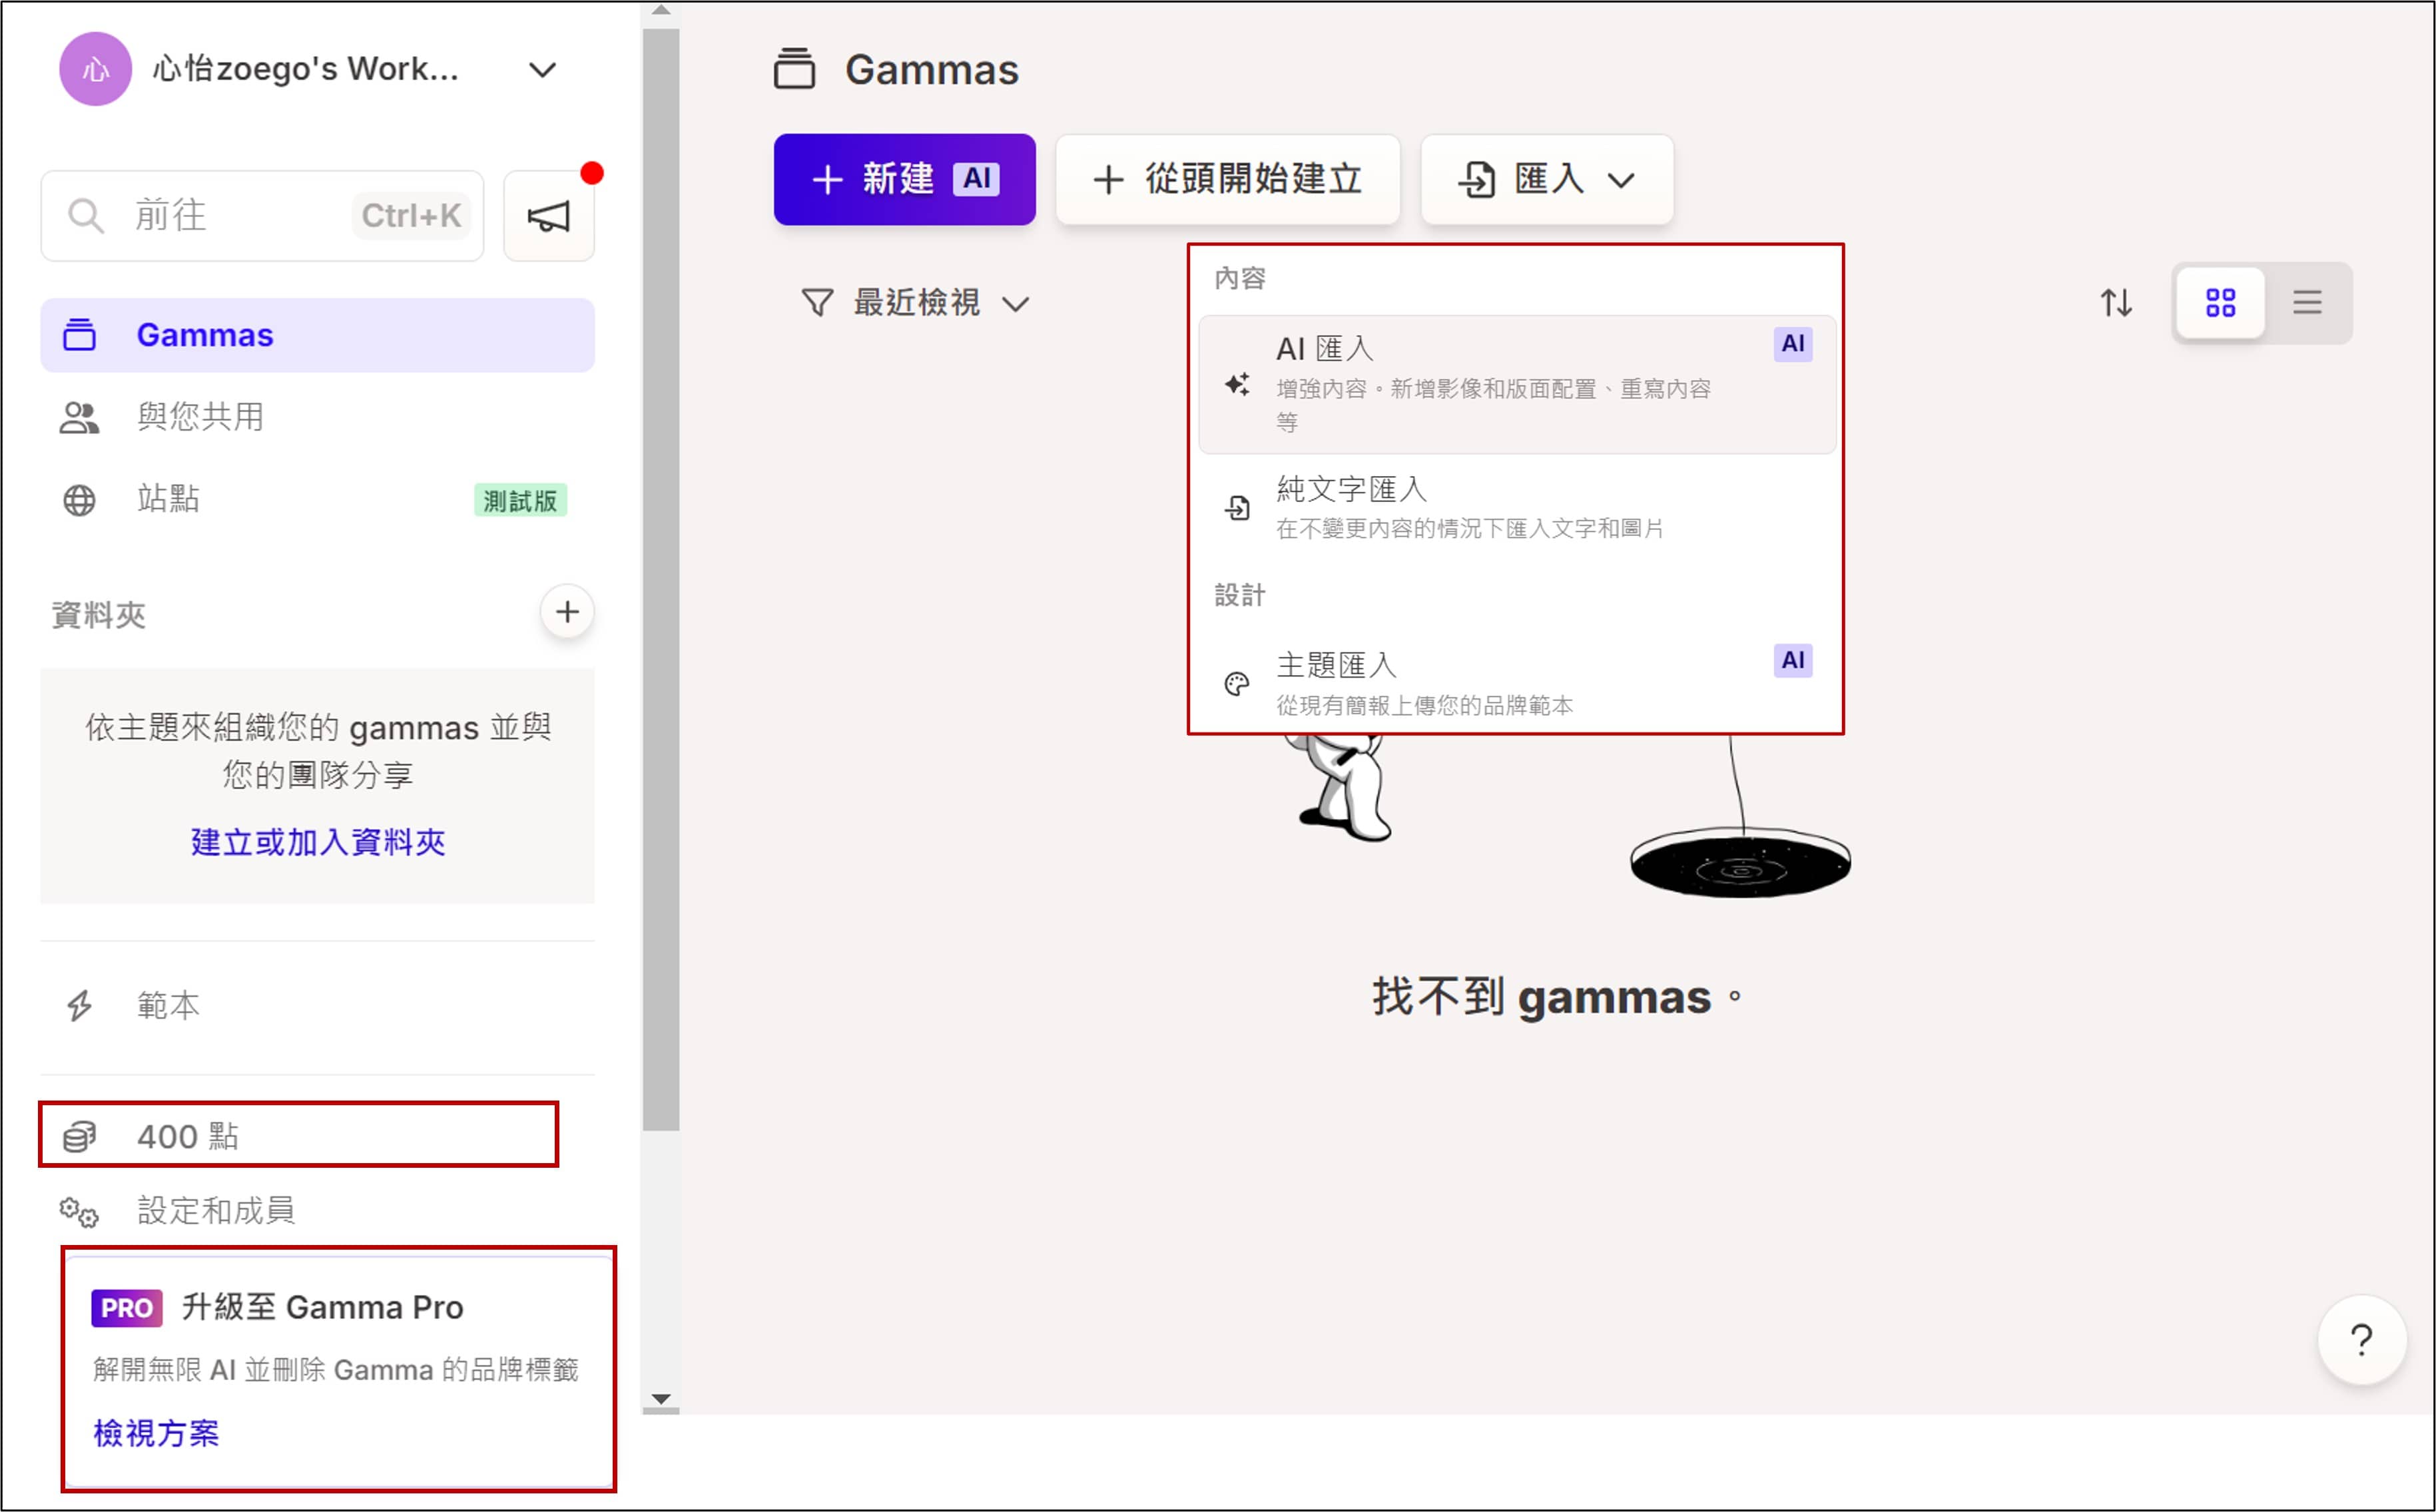Image resolution: width=2436 pixels, height=1512 pixels.
Task: Open the help question mark button
Action: [x=2361, y=1339]
